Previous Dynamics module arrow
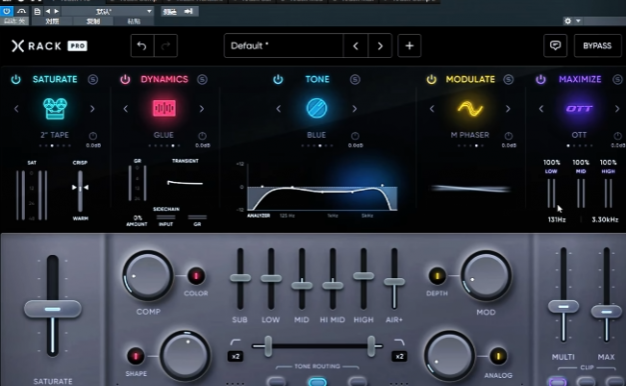 tap(126, 109)
